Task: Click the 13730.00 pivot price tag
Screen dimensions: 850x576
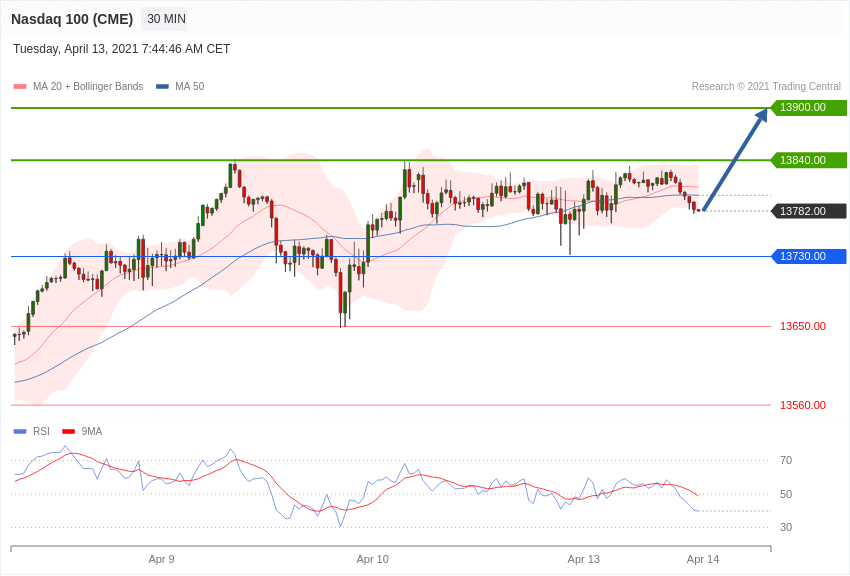Action: pos(809,256)
